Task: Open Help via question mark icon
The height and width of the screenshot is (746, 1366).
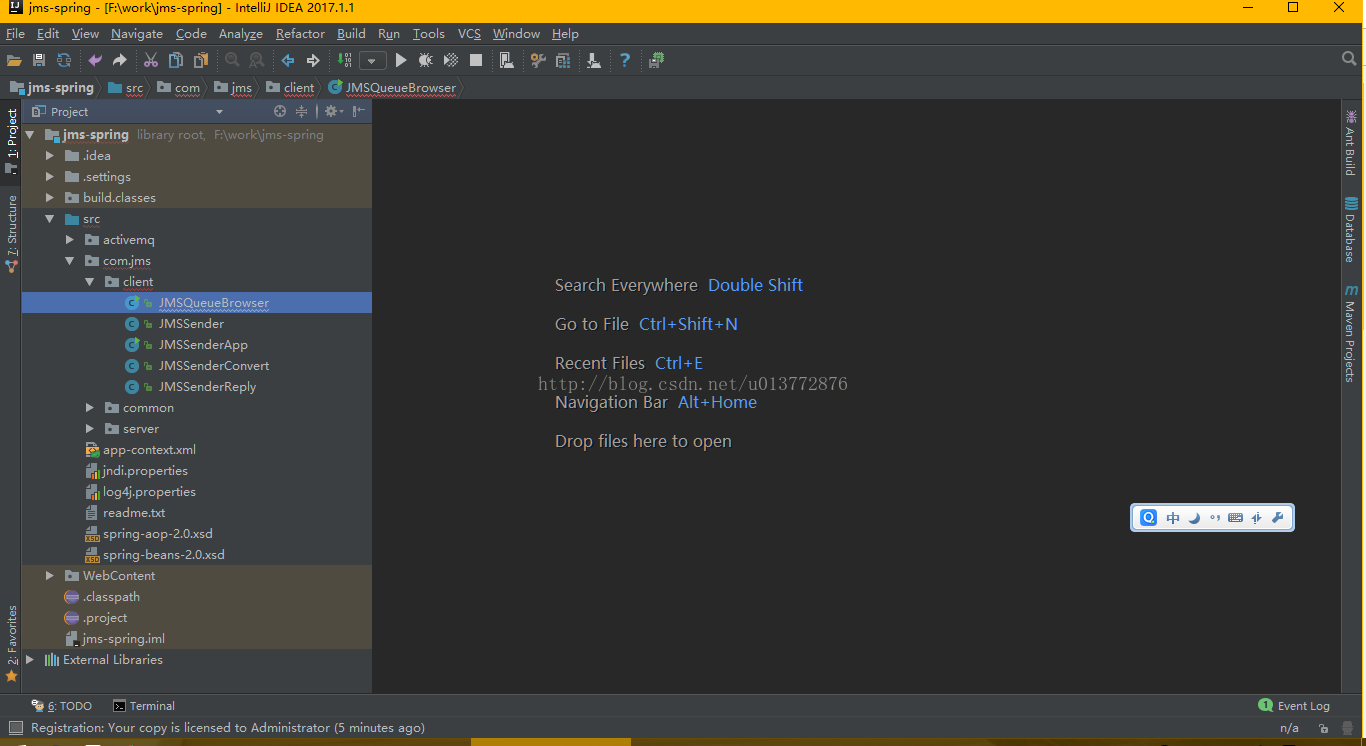Action: pos(625,60)
